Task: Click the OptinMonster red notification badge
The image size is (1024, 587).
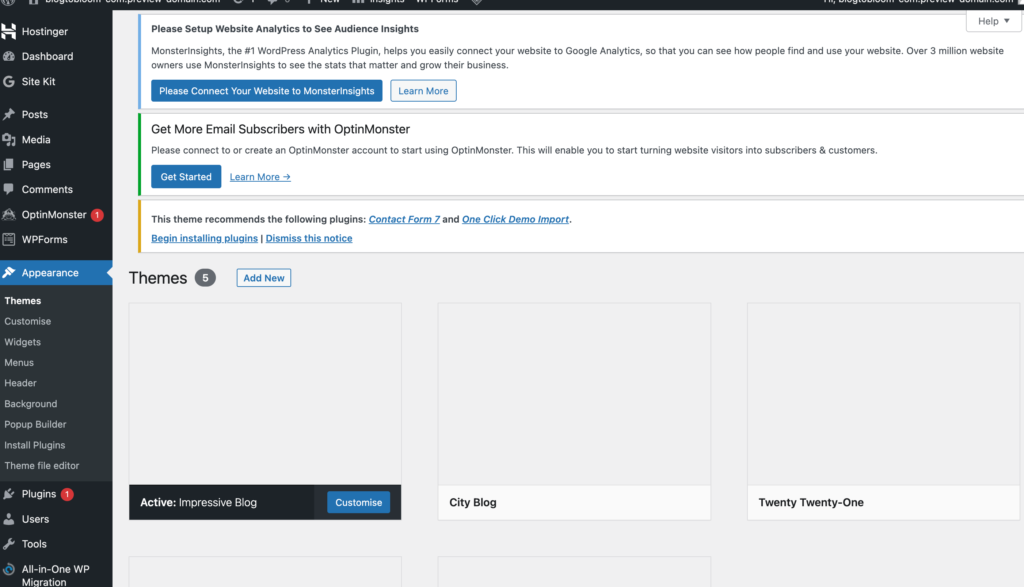Action: point(97,215)
